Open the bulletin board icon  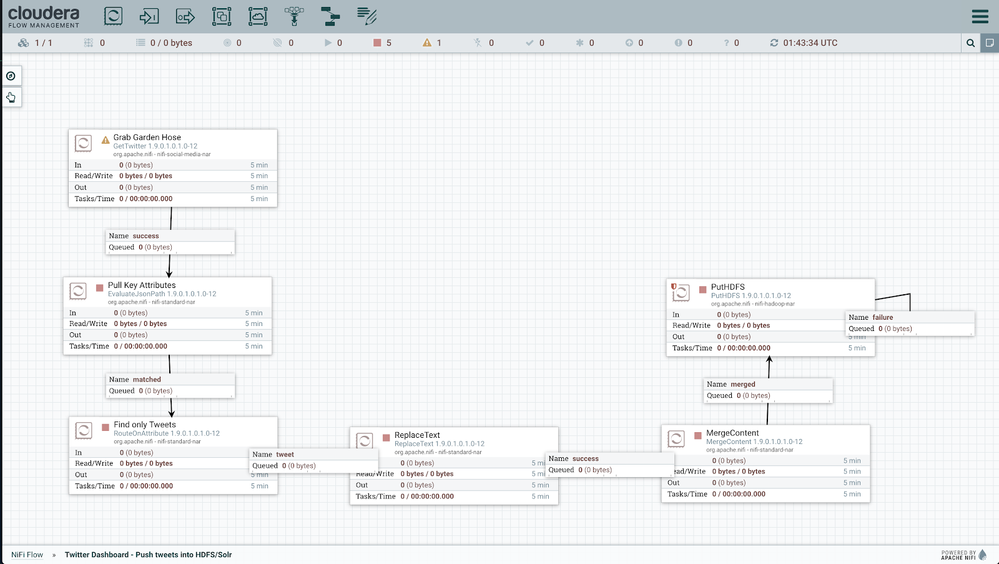[x=989, y=43]
